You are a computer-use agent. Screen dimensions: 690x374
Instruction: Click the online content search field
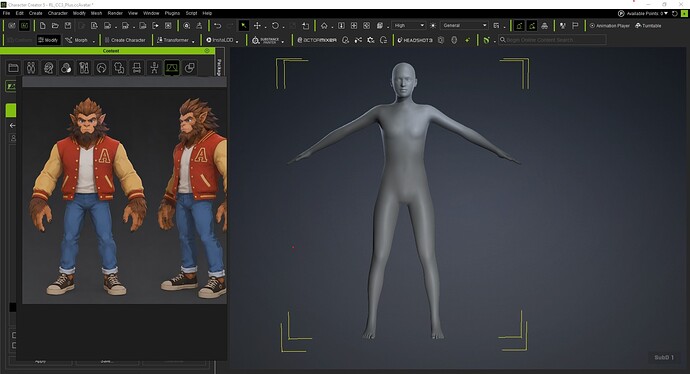[x=552, y=40]
